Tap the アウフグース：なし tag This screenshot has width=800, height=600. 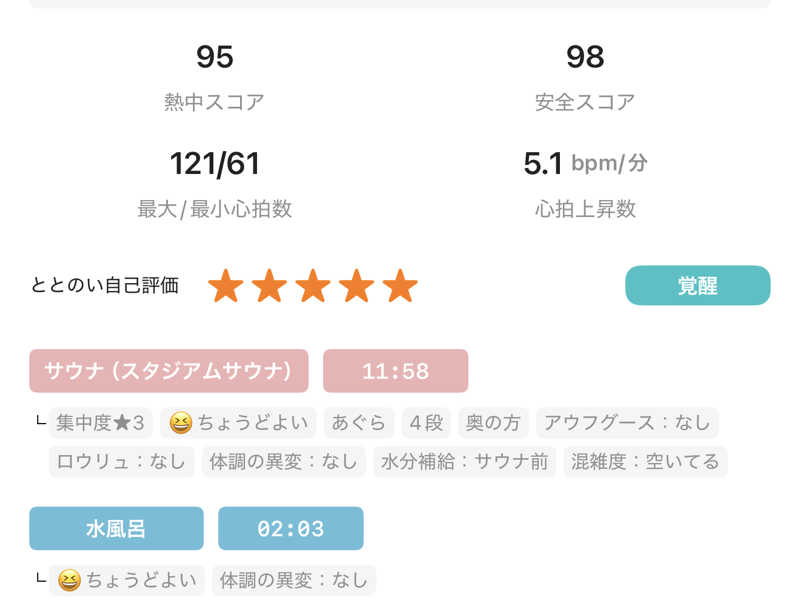coord(627,423)
